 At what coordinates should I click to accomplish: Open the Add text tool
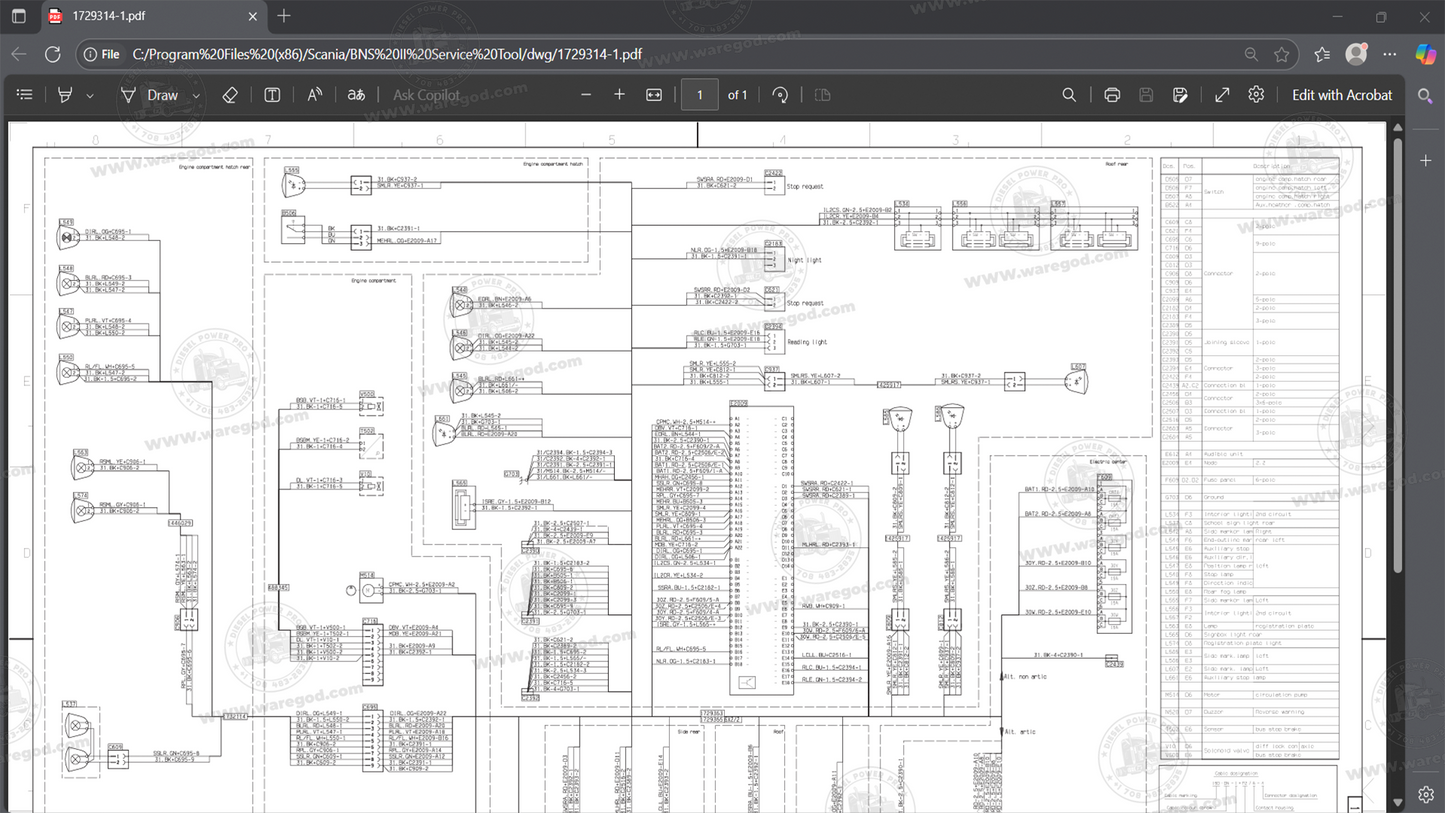point(271,94)
